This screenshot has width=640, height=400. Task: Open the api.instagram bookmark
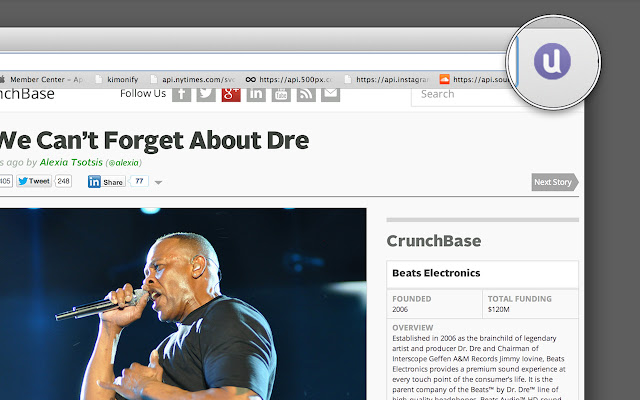click(387, 79)
